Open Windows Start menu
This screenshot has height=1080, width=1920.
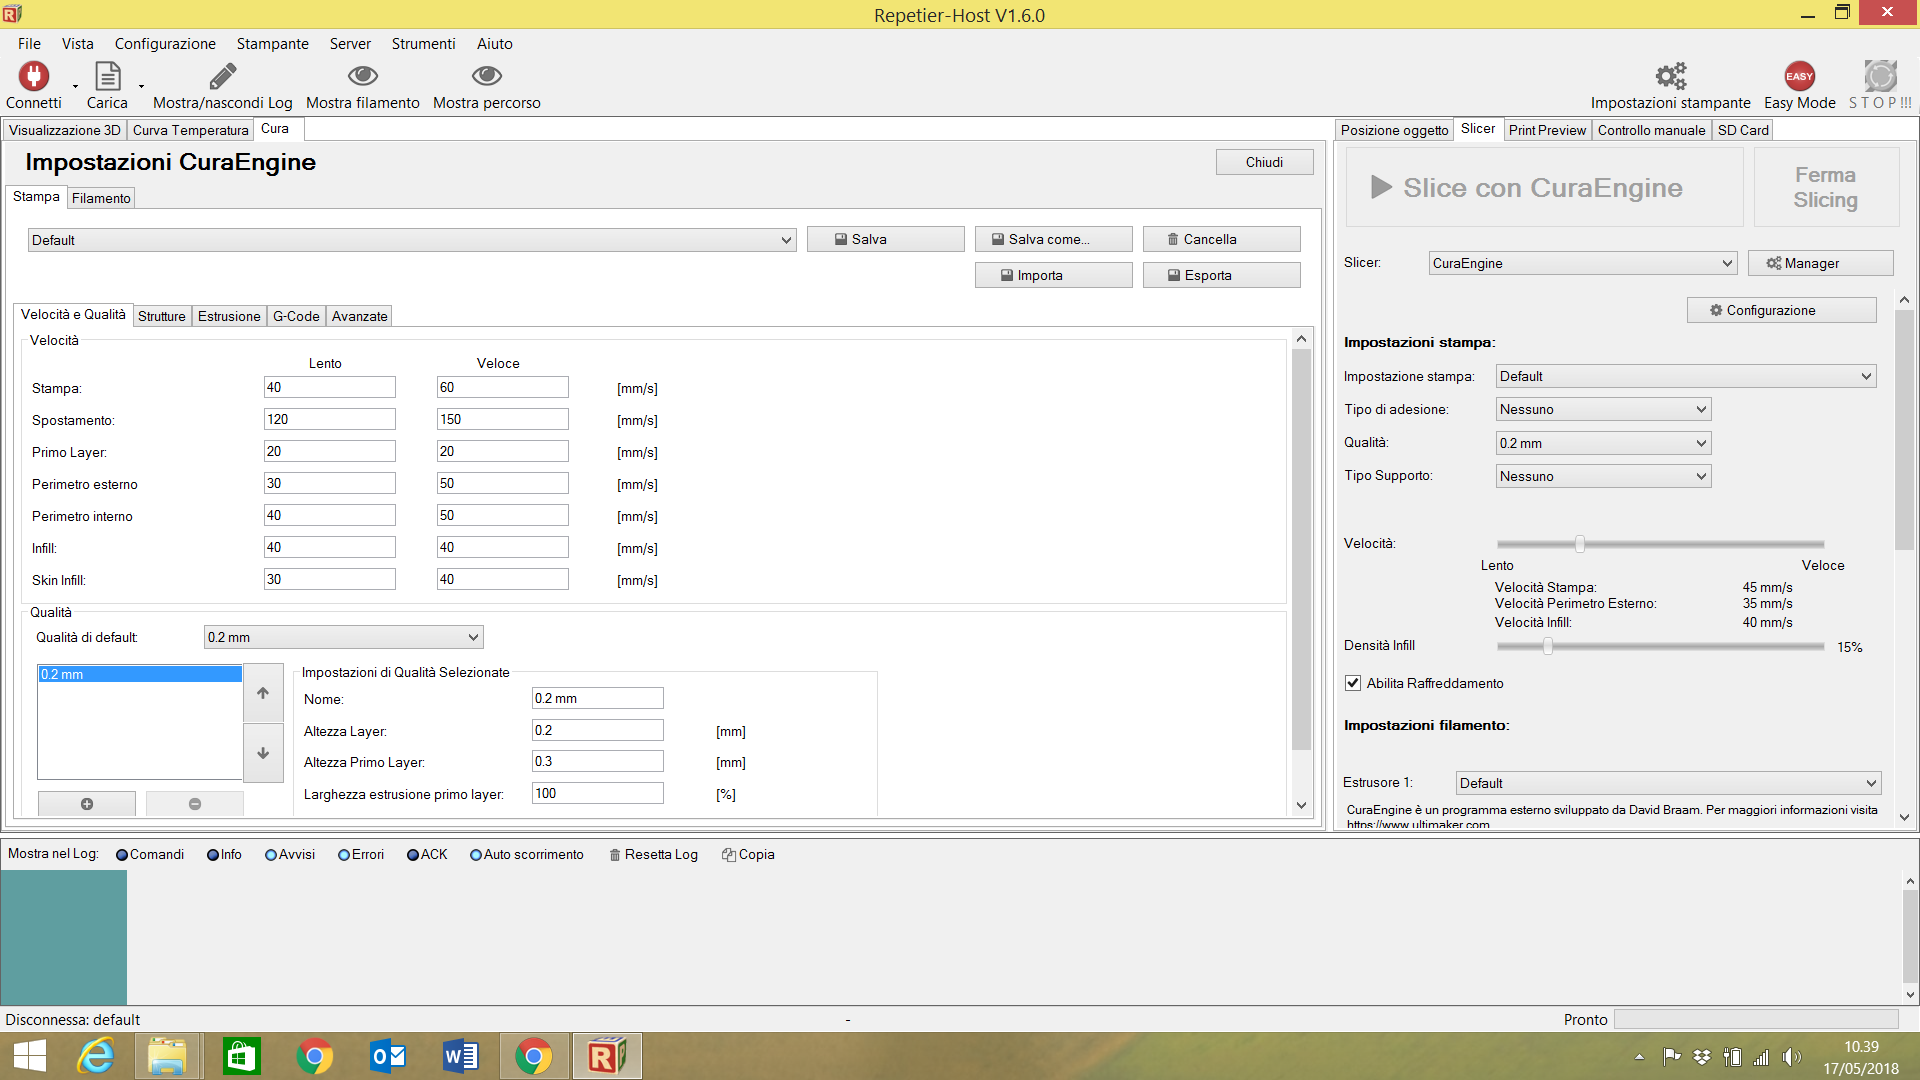tap(30, 1056)
